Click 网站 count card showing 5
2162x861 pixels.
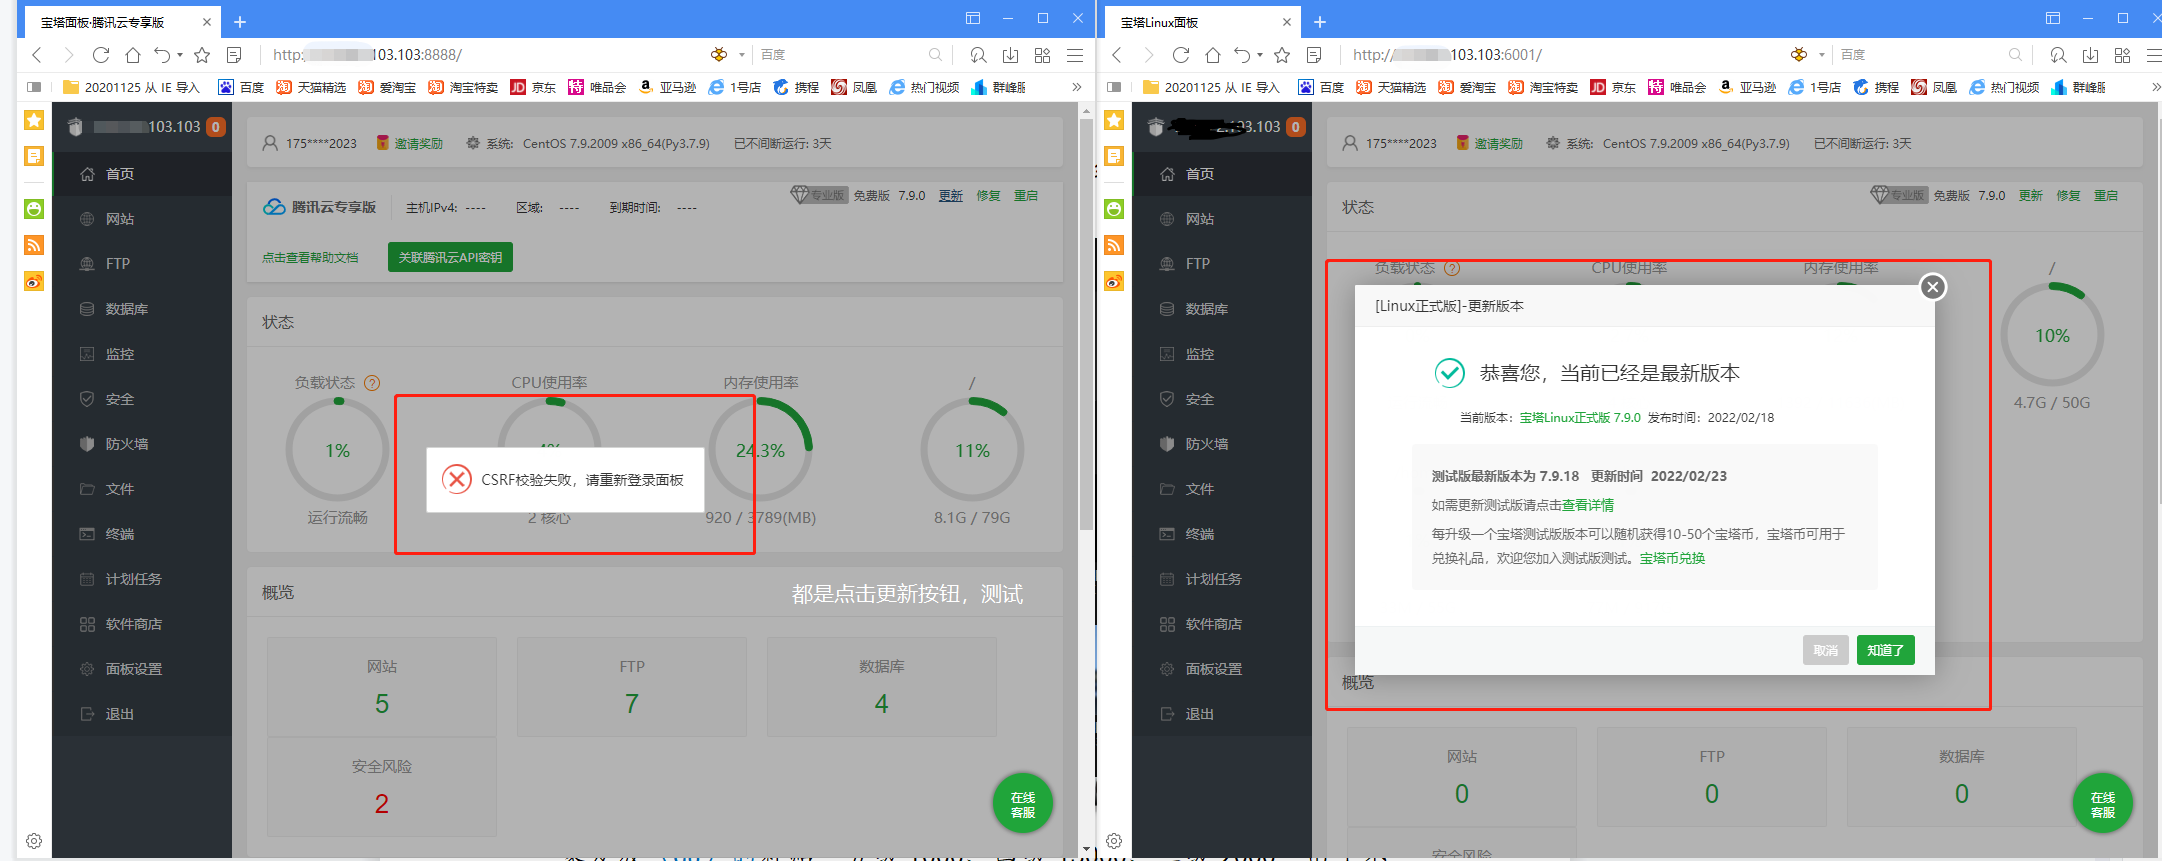pos(382,687)
